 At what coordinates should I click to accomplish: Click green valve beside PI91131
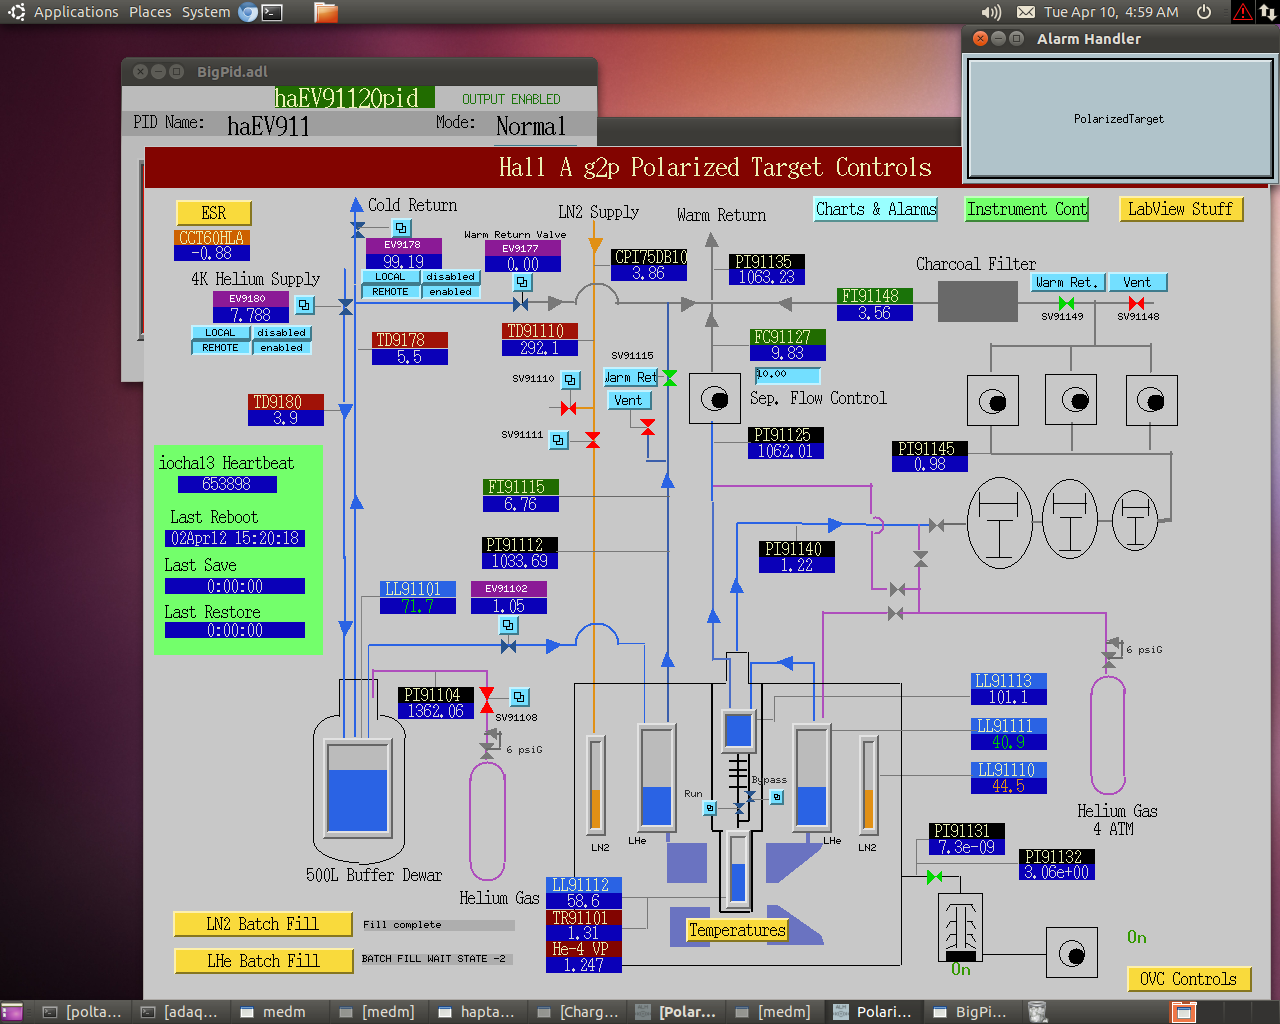(934, 877)
